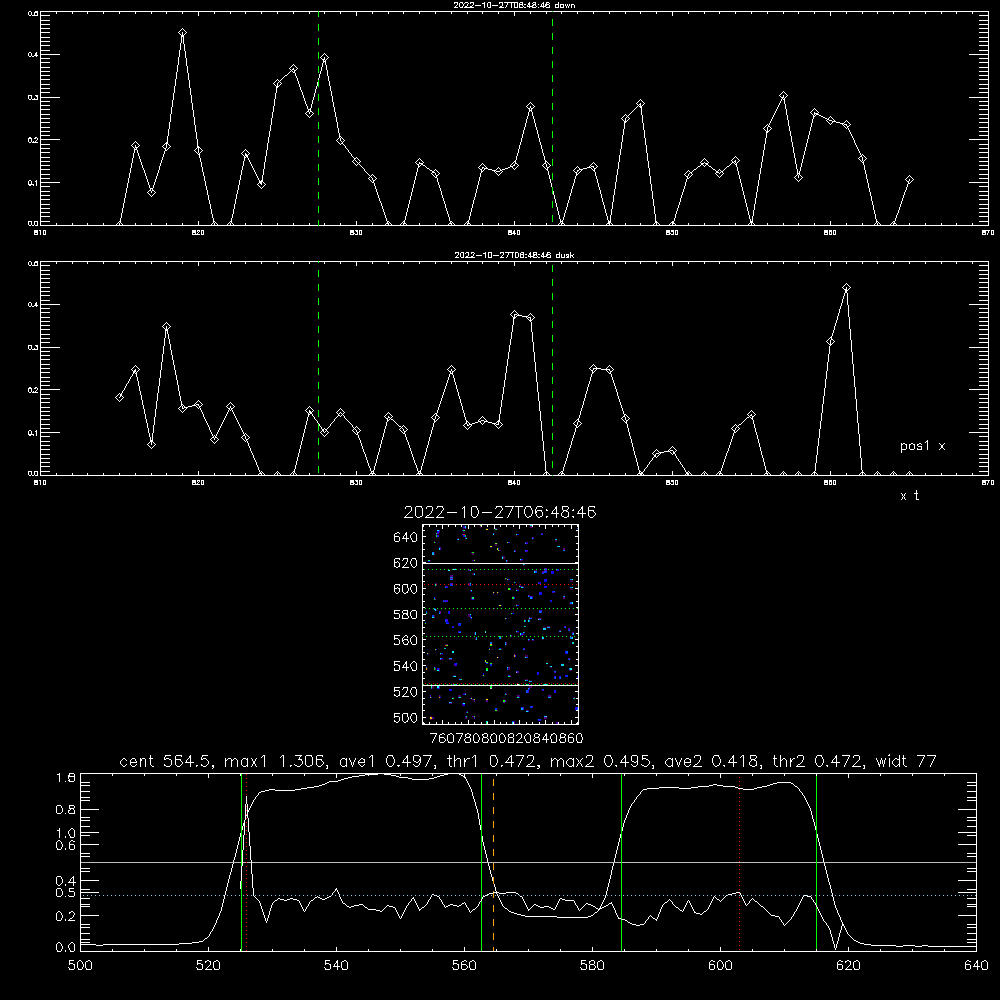1000x1000 pixels.
Task: Click the dotted horizontal threshold line in bottom plot
Action: 528,895
